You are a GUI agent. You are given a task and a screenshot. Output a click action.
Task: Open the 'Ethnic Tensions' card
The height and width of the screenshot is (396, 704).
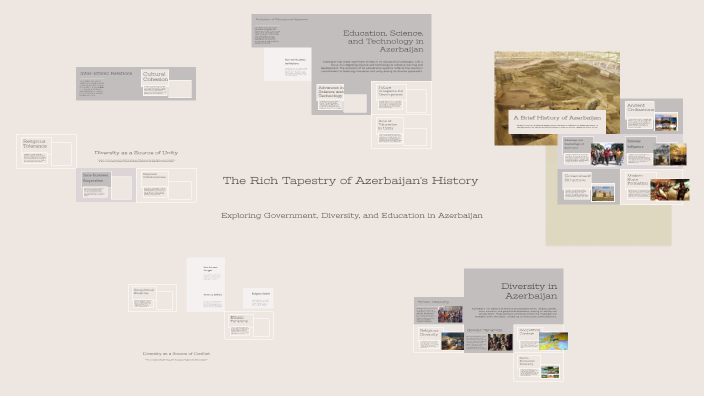(x=249, y=326)
